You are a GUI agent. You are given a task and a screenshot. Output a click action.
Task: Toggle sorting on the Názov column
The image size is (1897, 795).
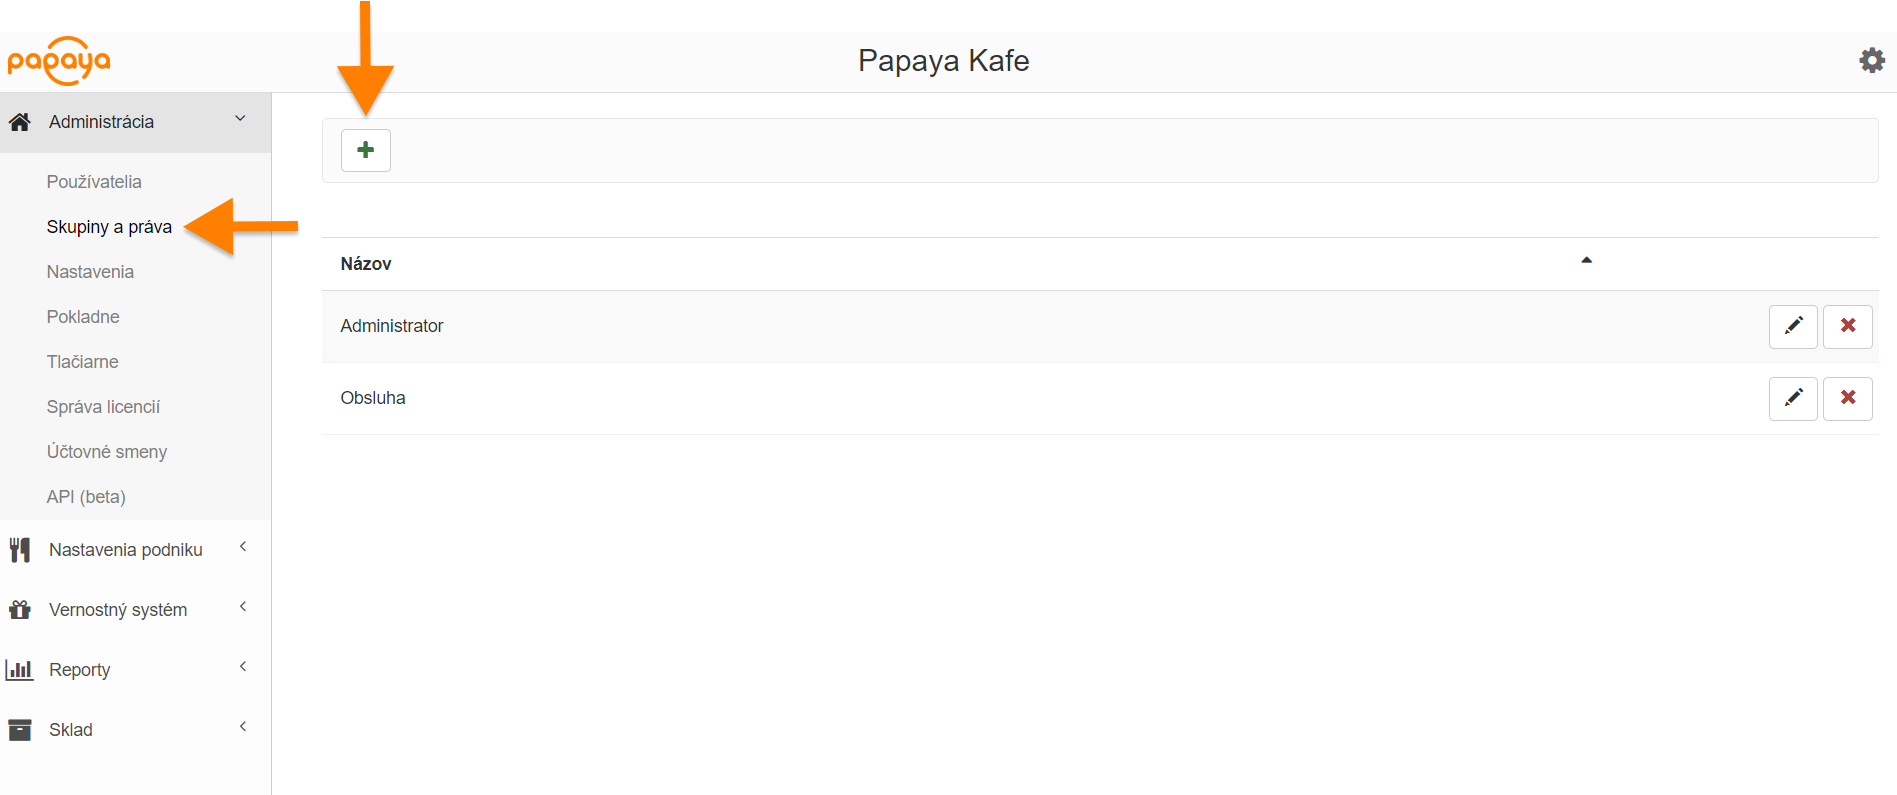[365, 263]
